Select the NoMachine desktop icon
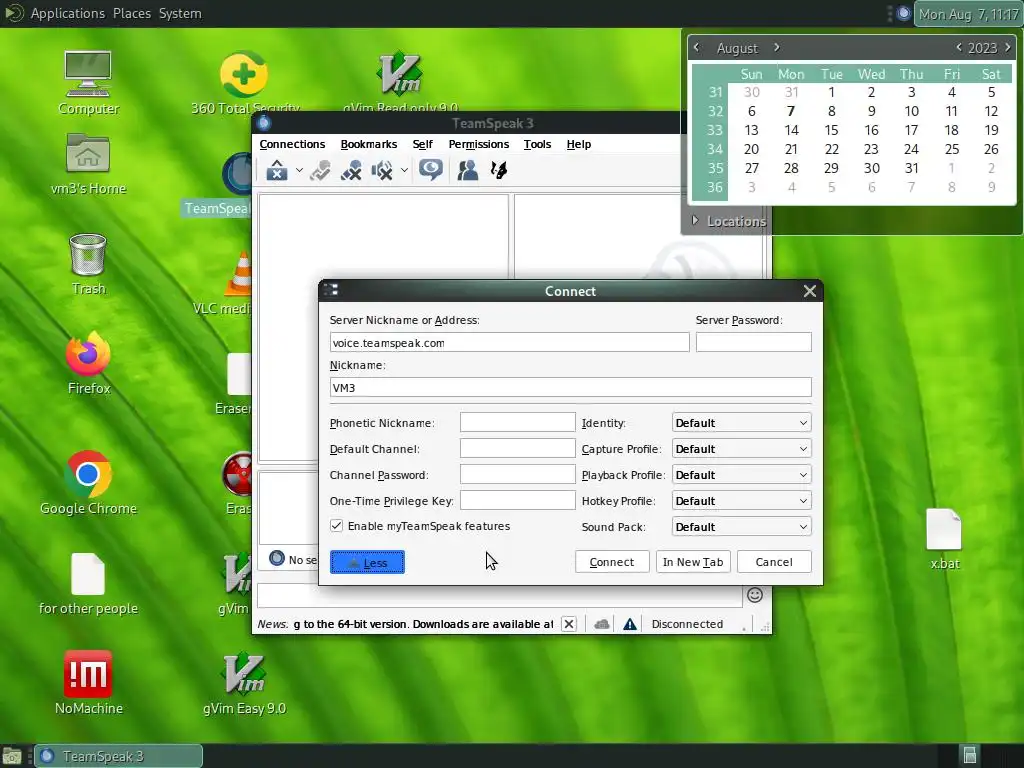This screenshot has height=768, width=1024. click(88, 682)
